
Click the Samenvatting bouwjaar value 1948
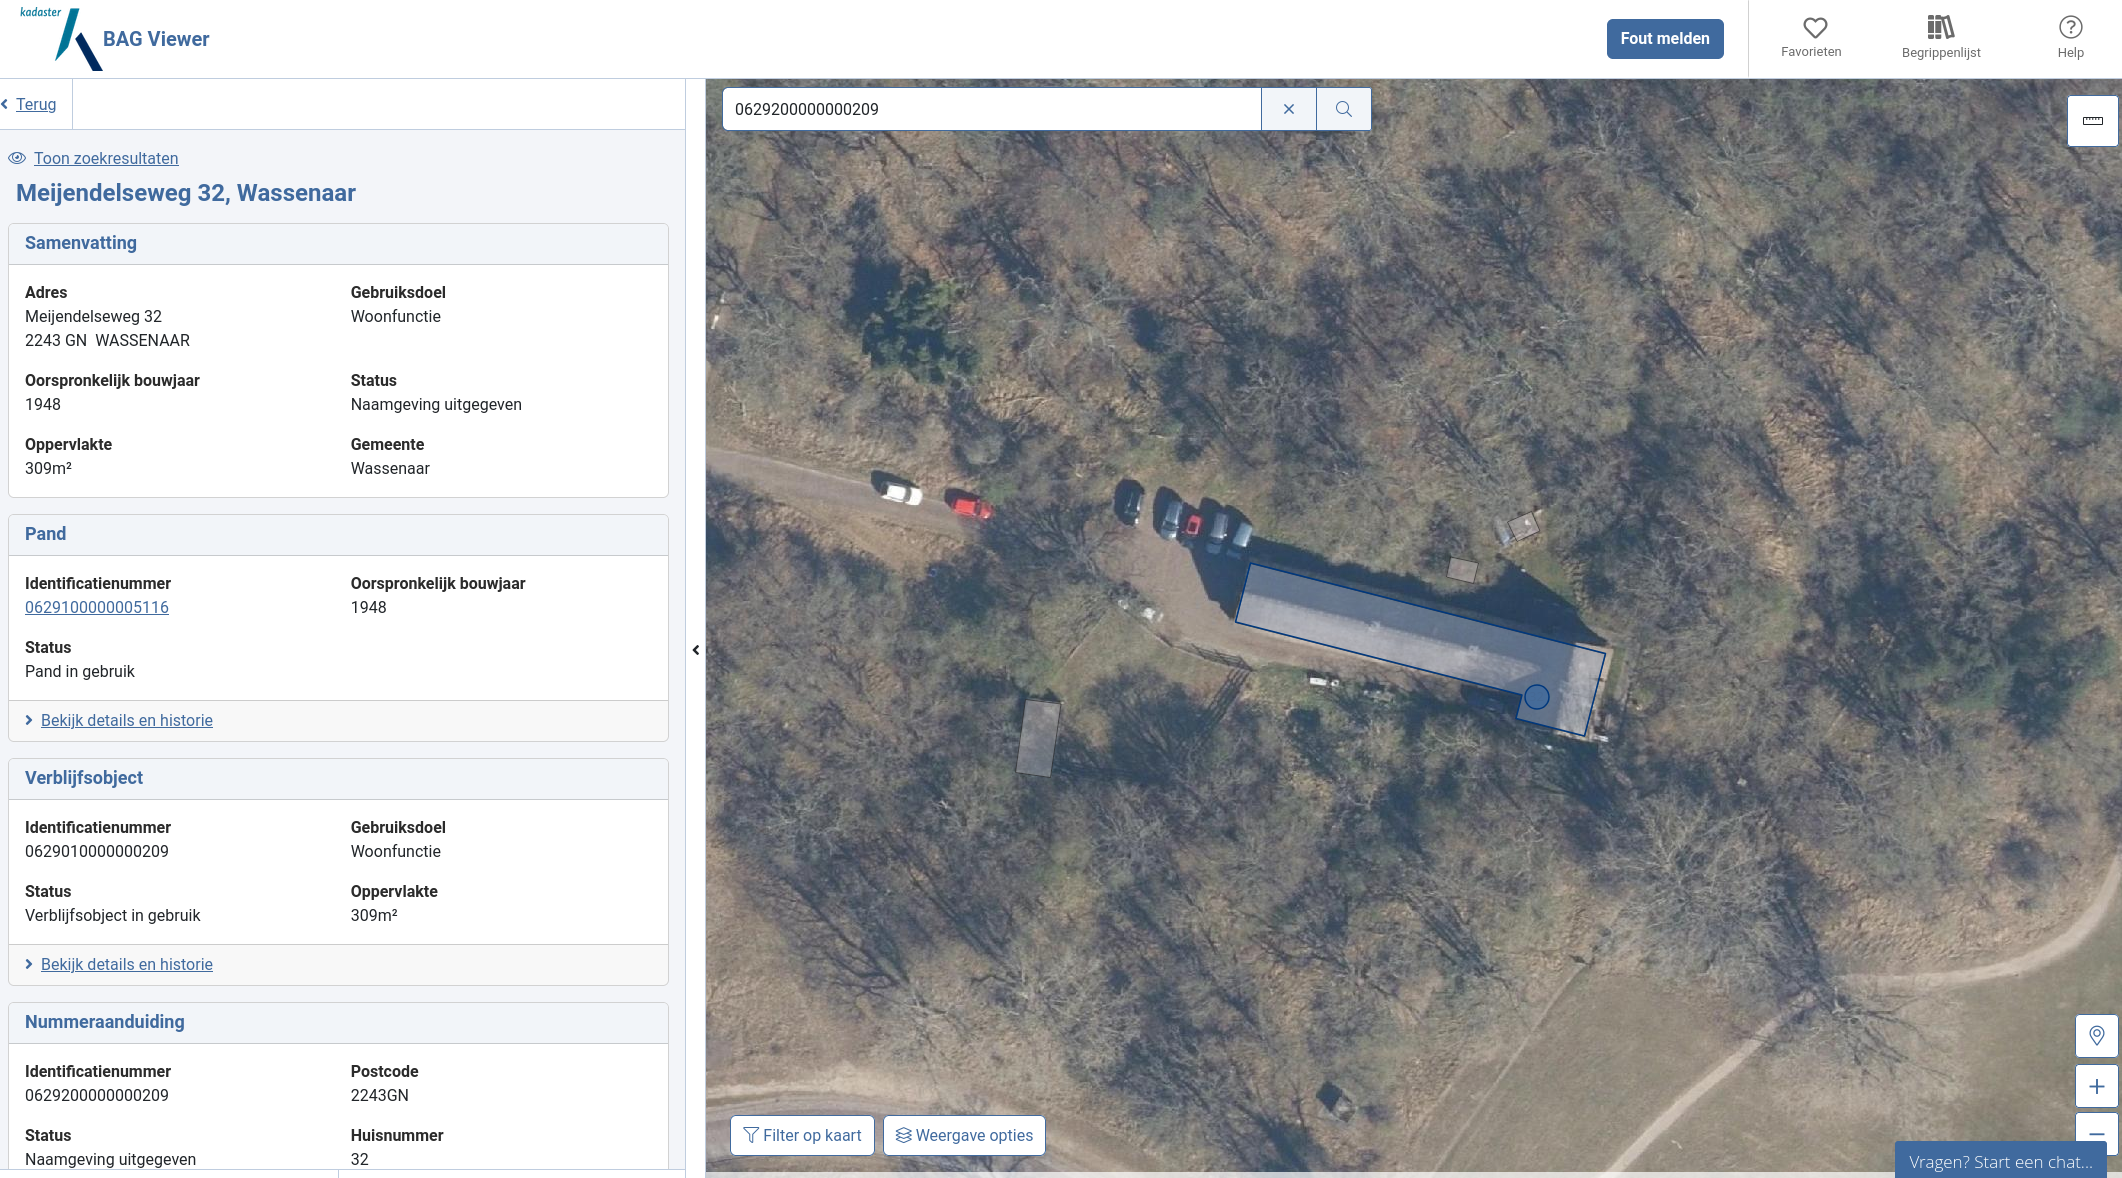point(43,404)
